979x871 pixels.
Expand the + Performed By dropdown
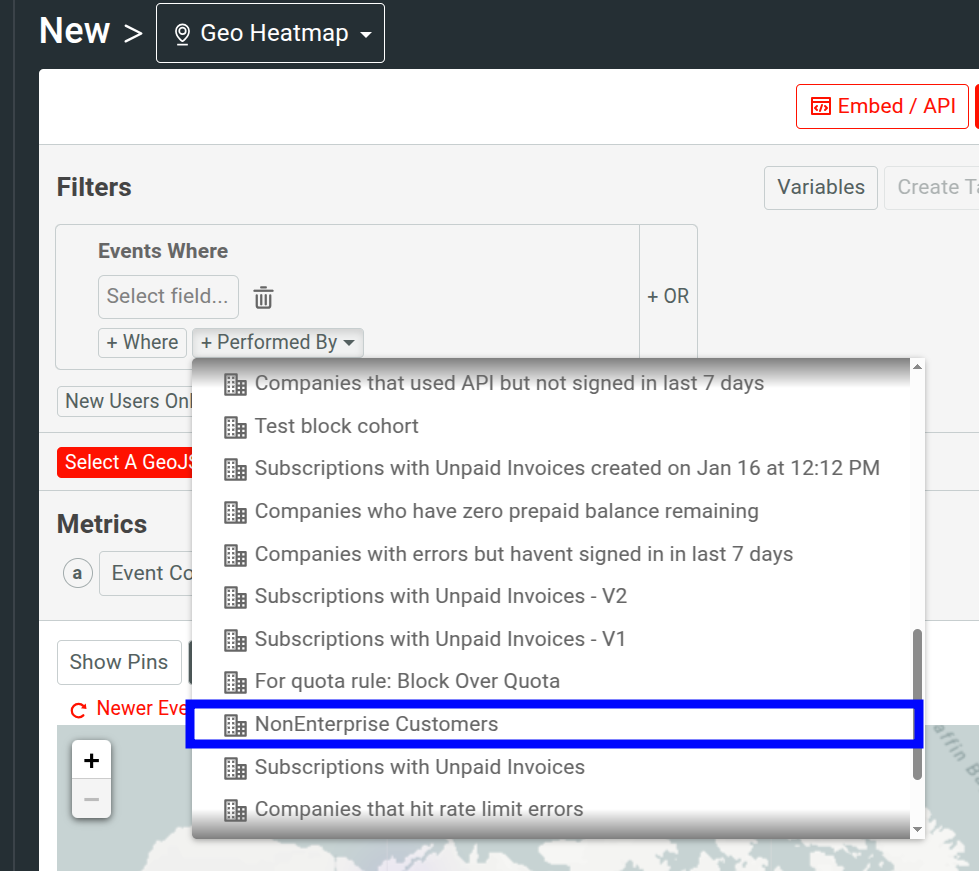277,342
